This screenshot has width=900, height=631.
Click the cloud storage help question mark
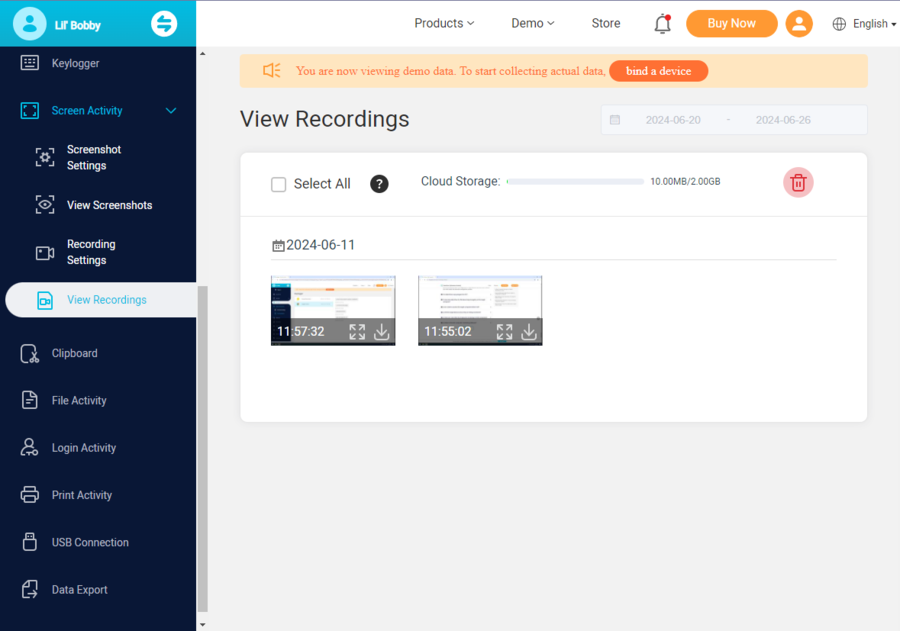pos(379,184)
